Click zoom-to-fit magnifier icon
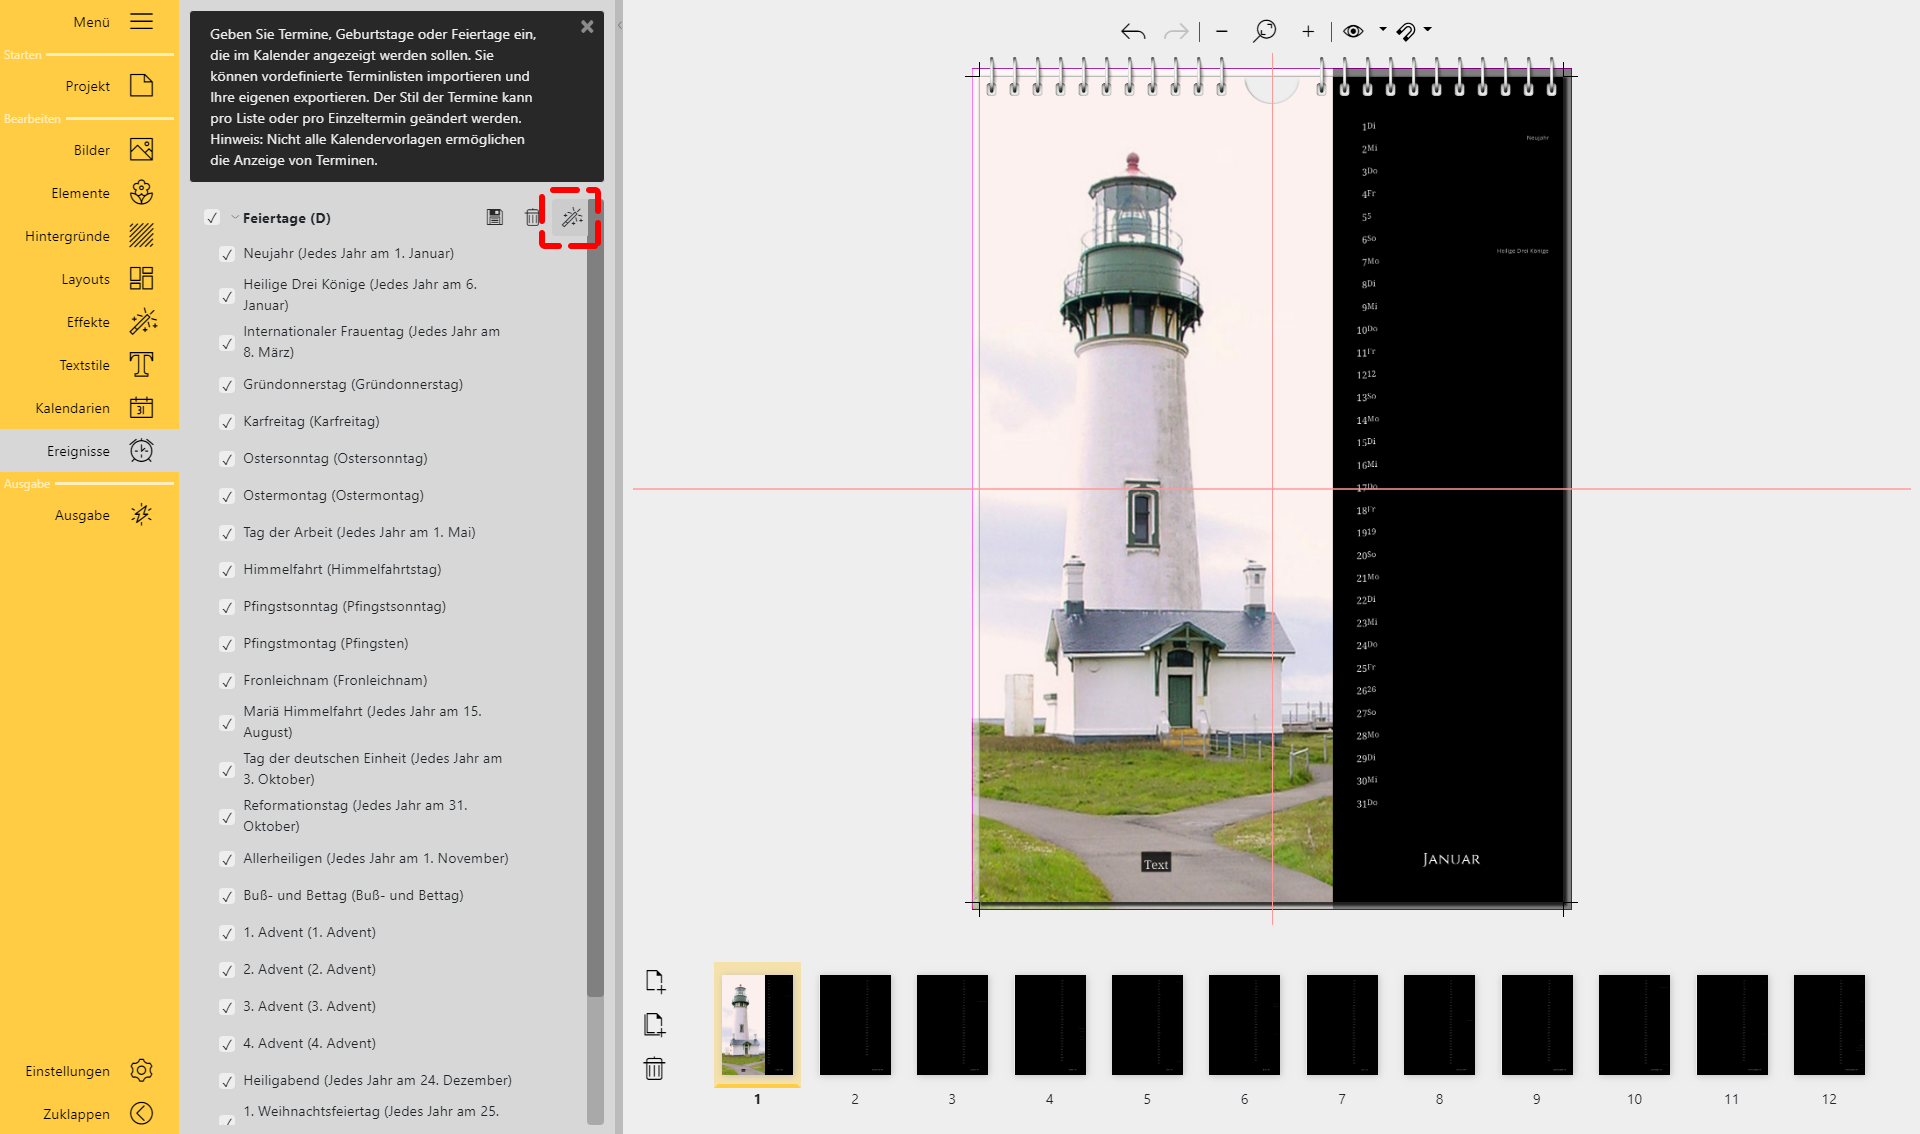 point(1264,31)
